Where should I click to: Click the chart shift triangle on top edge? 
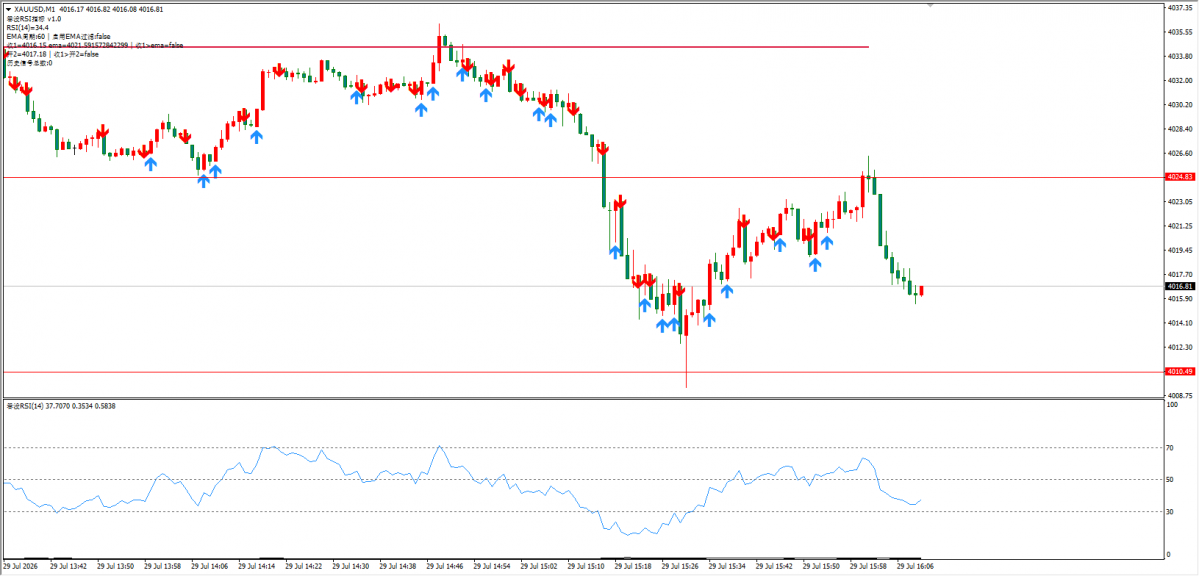pyautogui.click(x=931, y=4)
